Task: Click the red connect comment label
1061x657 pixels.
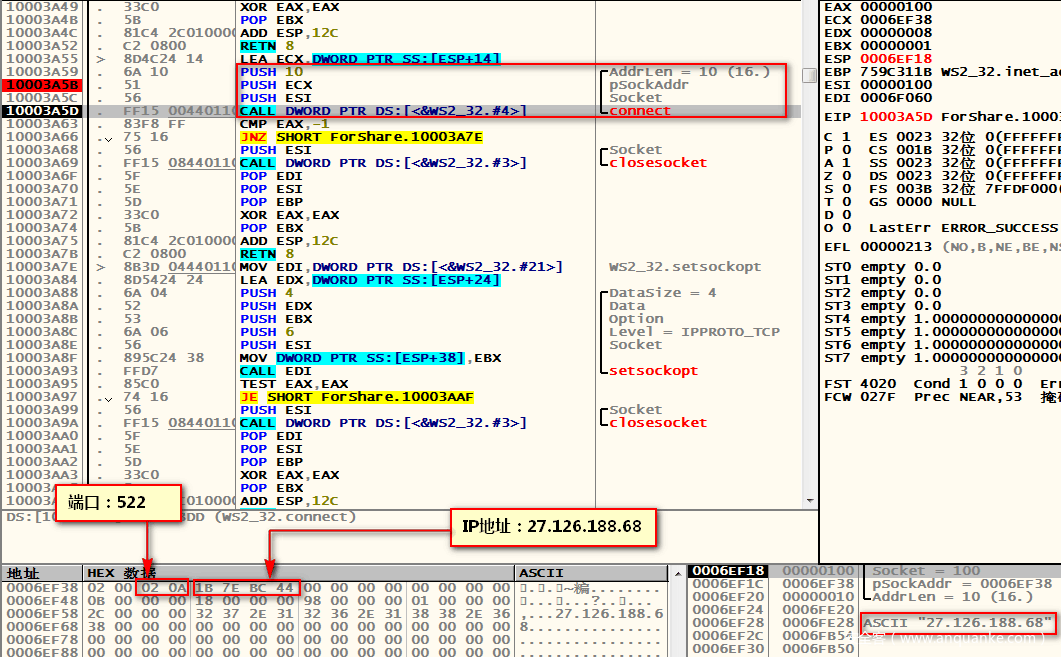Action: pyautogui.click(x=640, y=111)
